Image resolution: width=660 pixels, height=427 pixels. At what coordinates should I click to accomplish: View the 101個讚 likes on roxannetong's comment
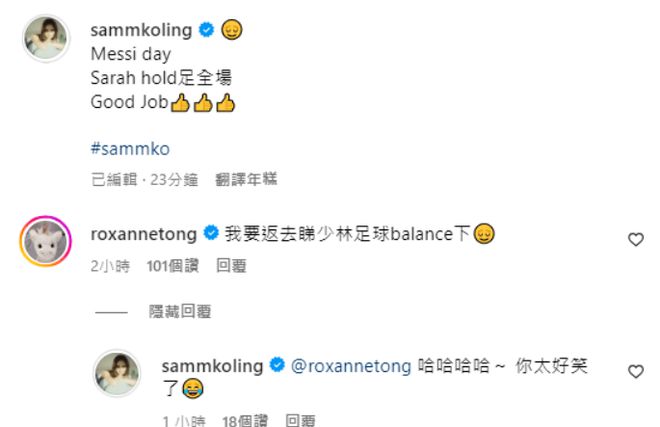pyautogui.click(x=173, y=265)
